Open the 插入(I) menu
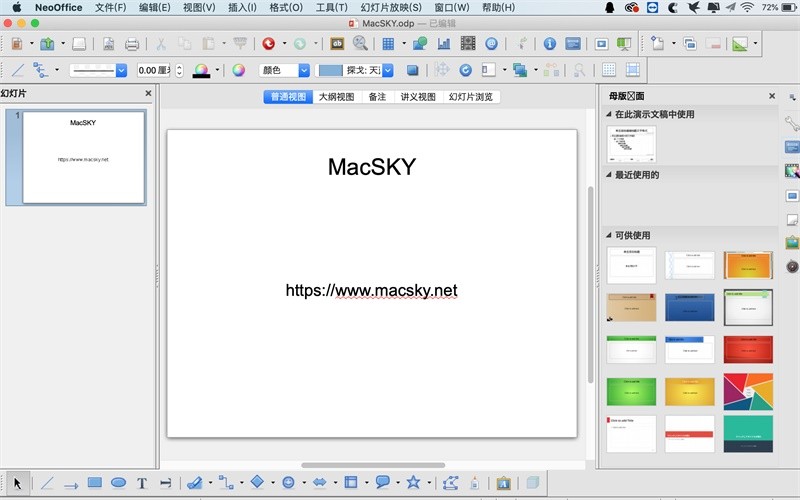Viewport: 800px width, 500px height. [x=242, y=8]
